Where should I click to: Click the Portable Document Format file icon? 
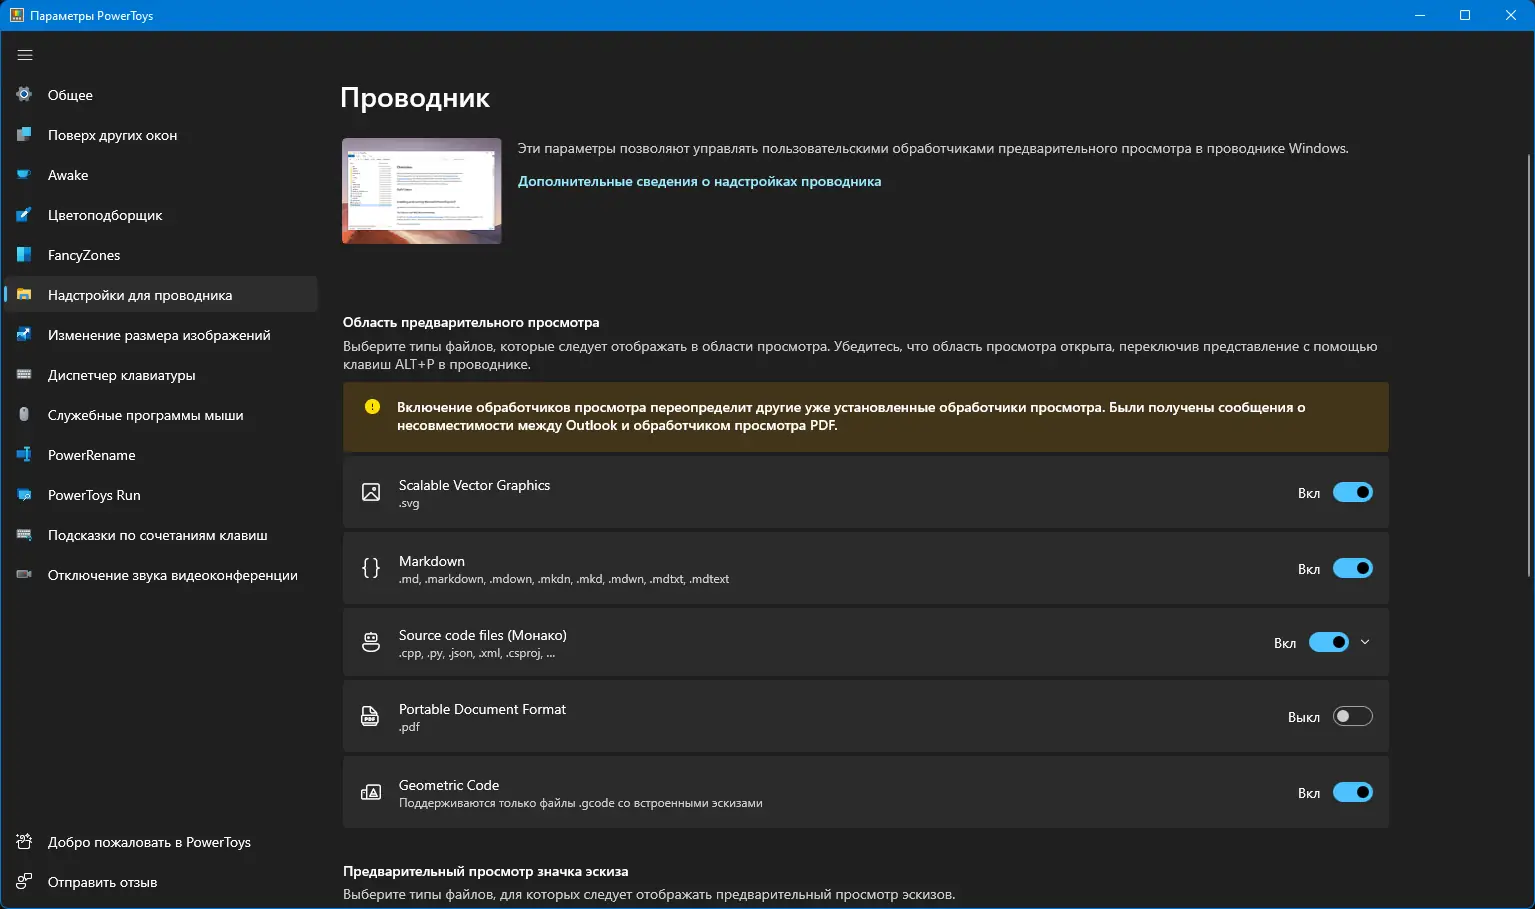pos(371,716)
